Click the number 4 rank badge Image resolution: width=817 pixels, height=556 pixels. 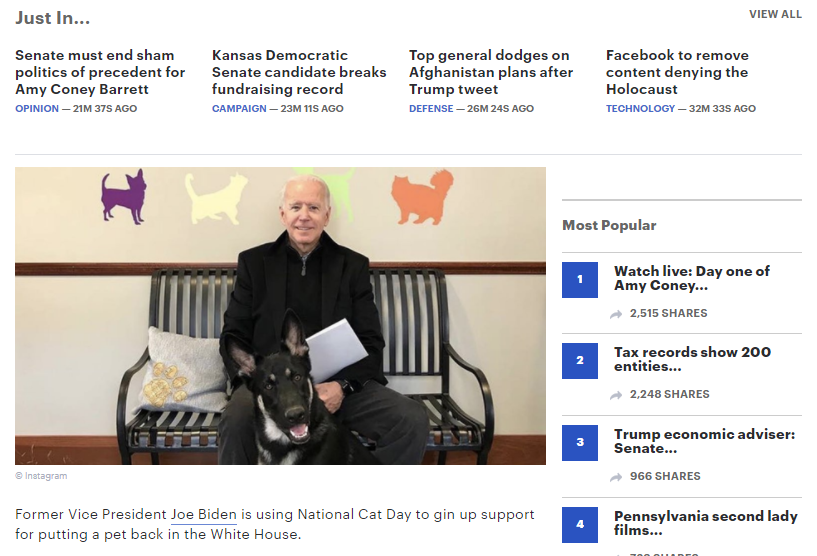pyautogui.click(x=580, y=524)
